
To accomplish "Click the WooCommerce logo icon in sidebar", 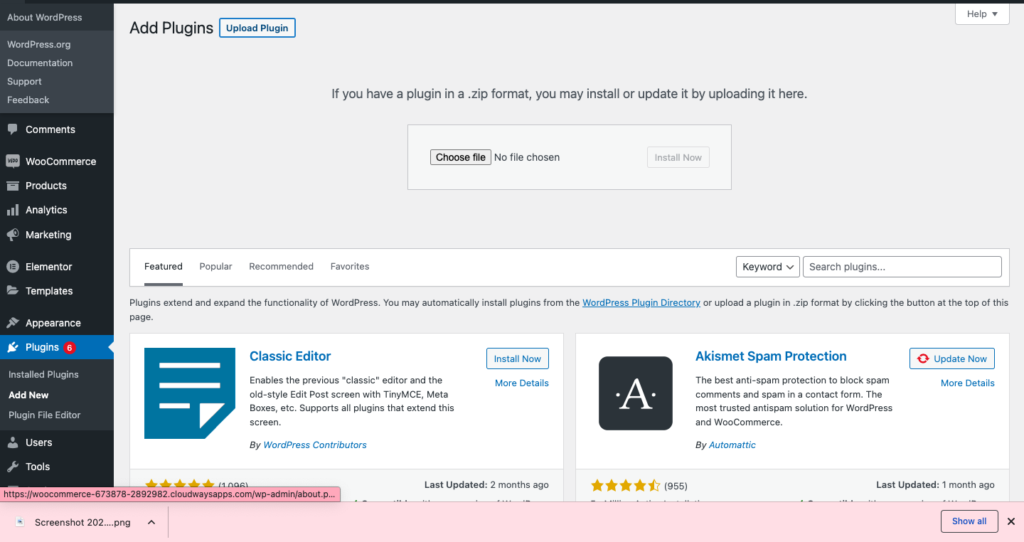I will coord(12,161).
